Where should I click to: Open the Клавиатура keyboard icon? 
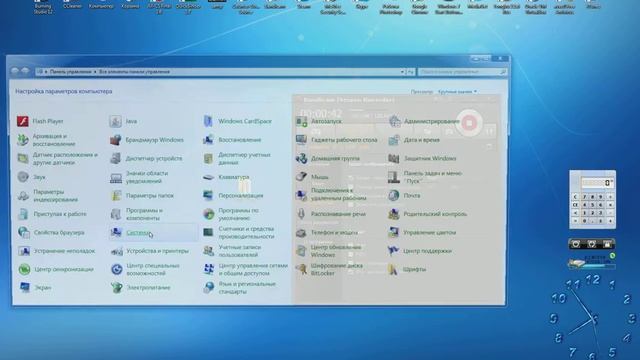[x=208, y=177]
